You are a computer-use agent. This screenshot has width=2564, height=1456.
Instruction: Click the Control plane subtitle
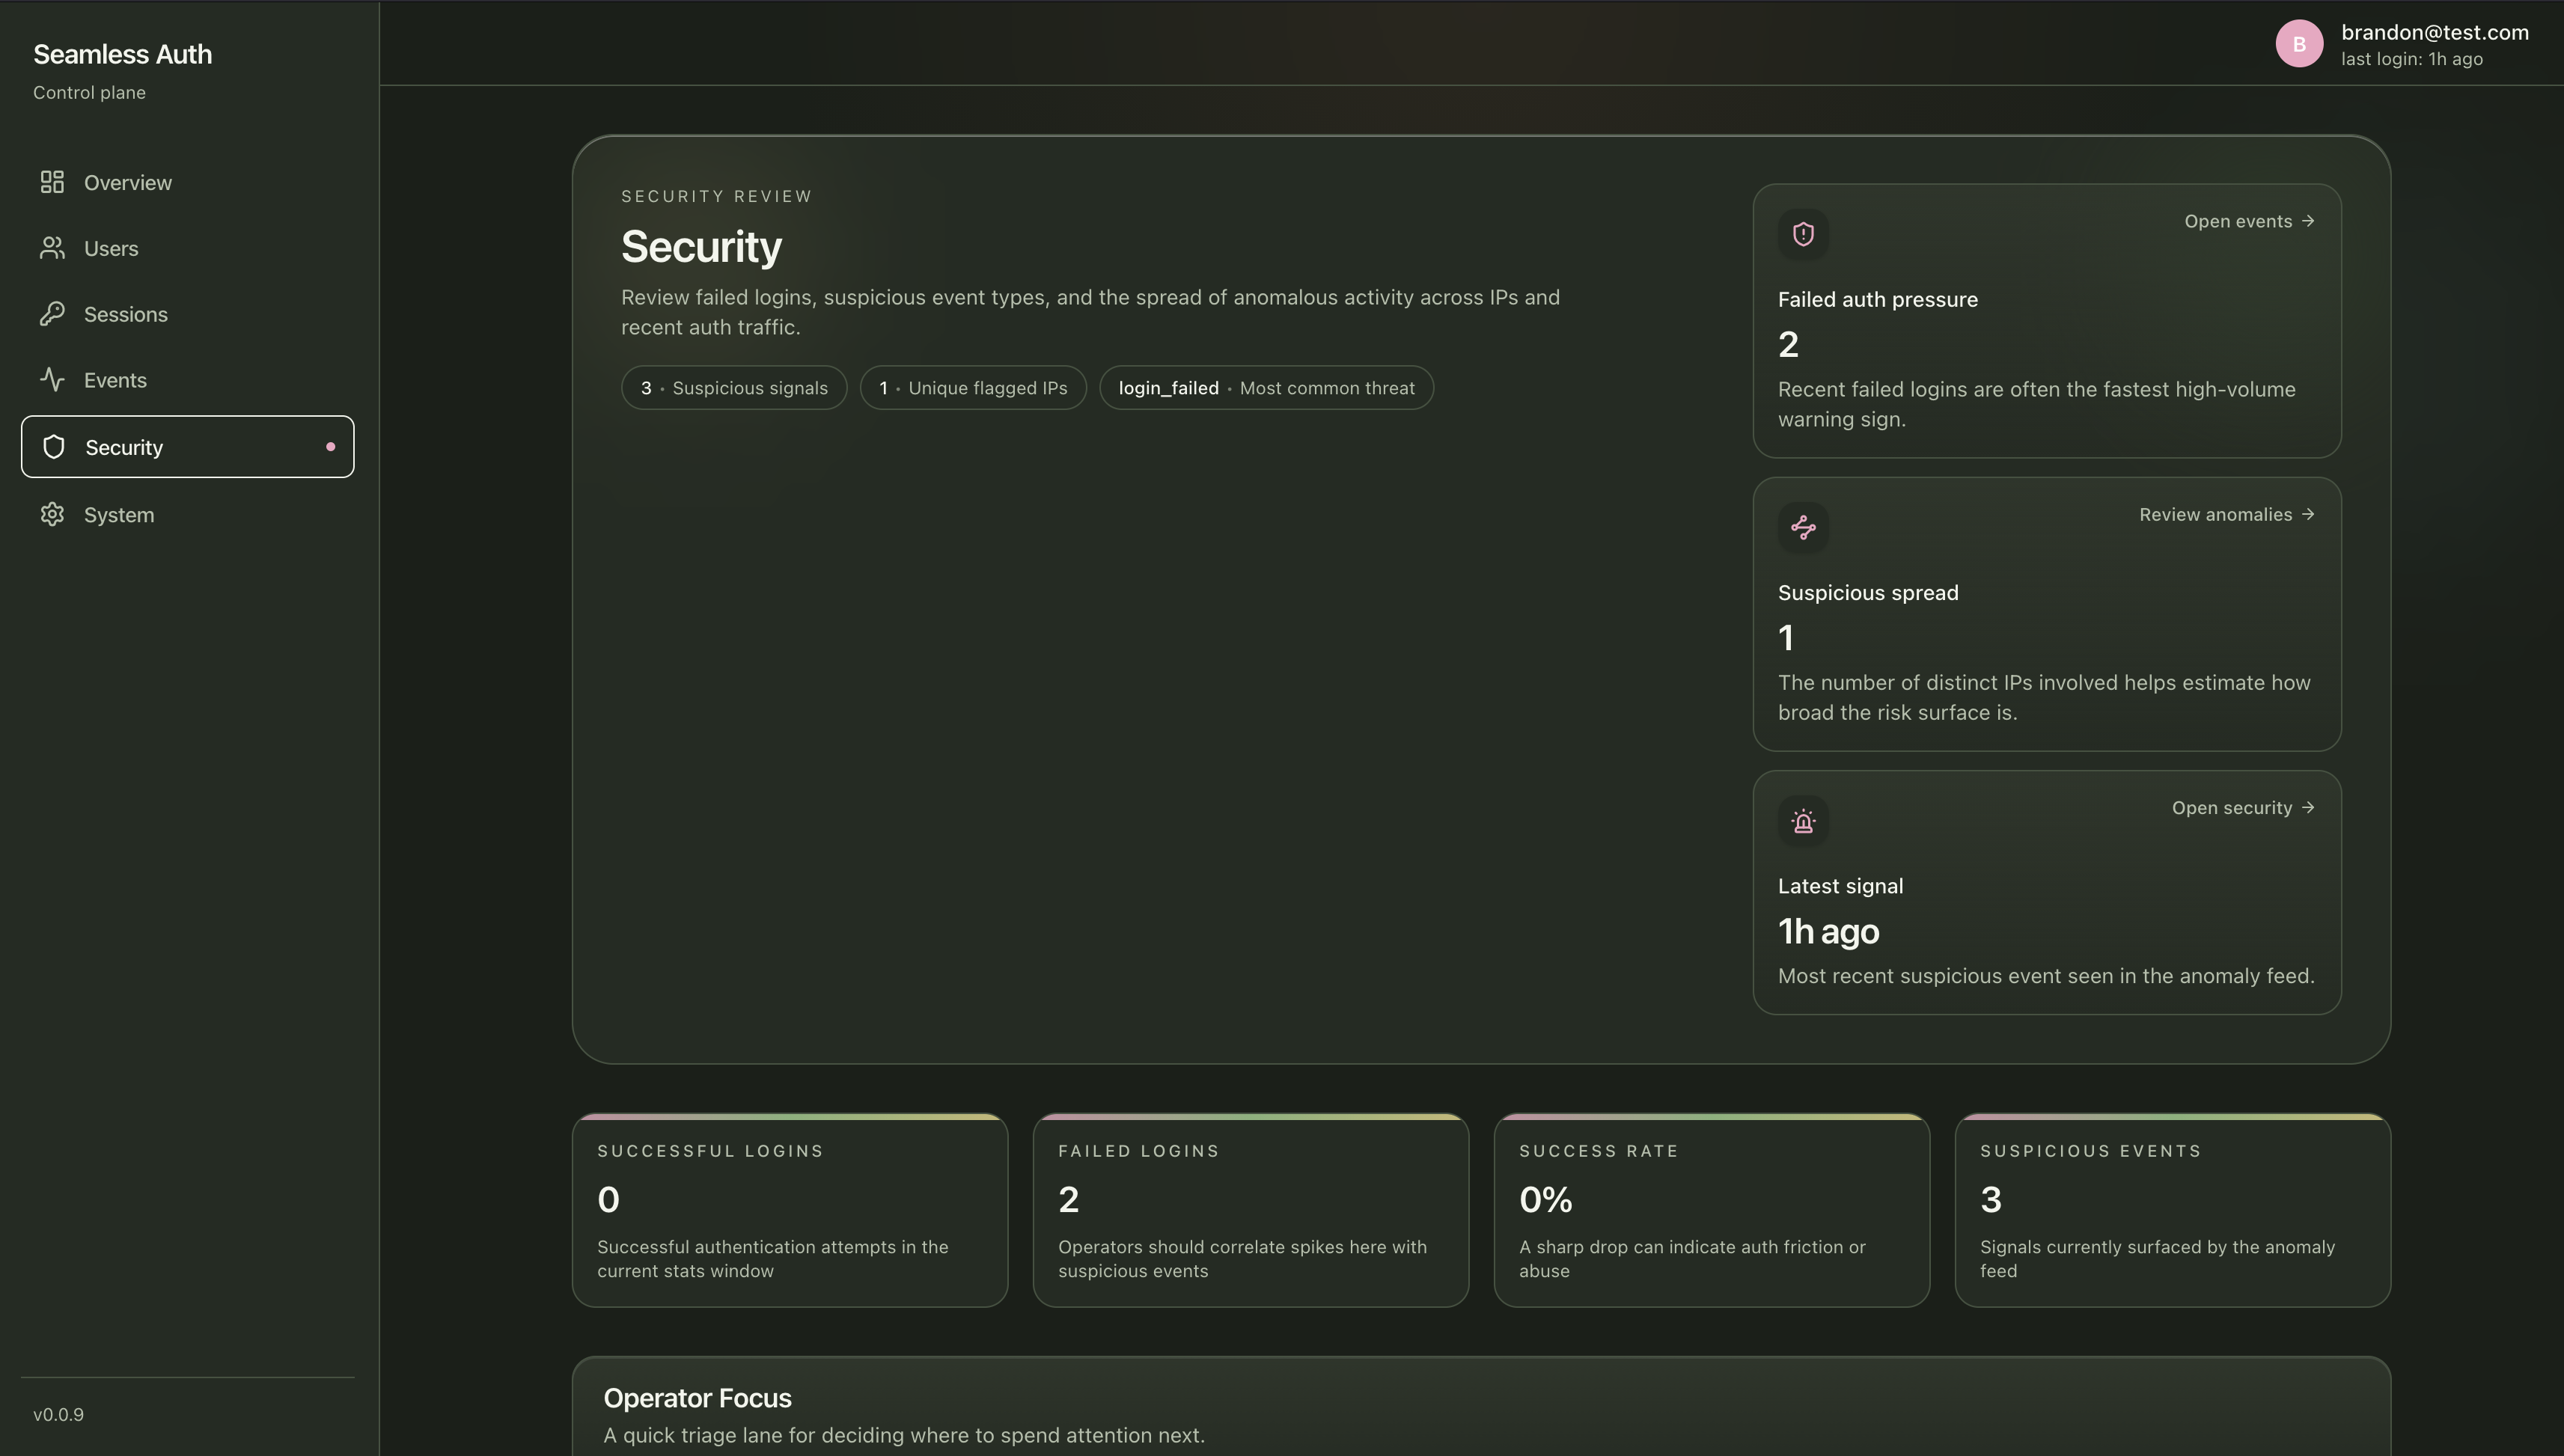tap(89, 92)
